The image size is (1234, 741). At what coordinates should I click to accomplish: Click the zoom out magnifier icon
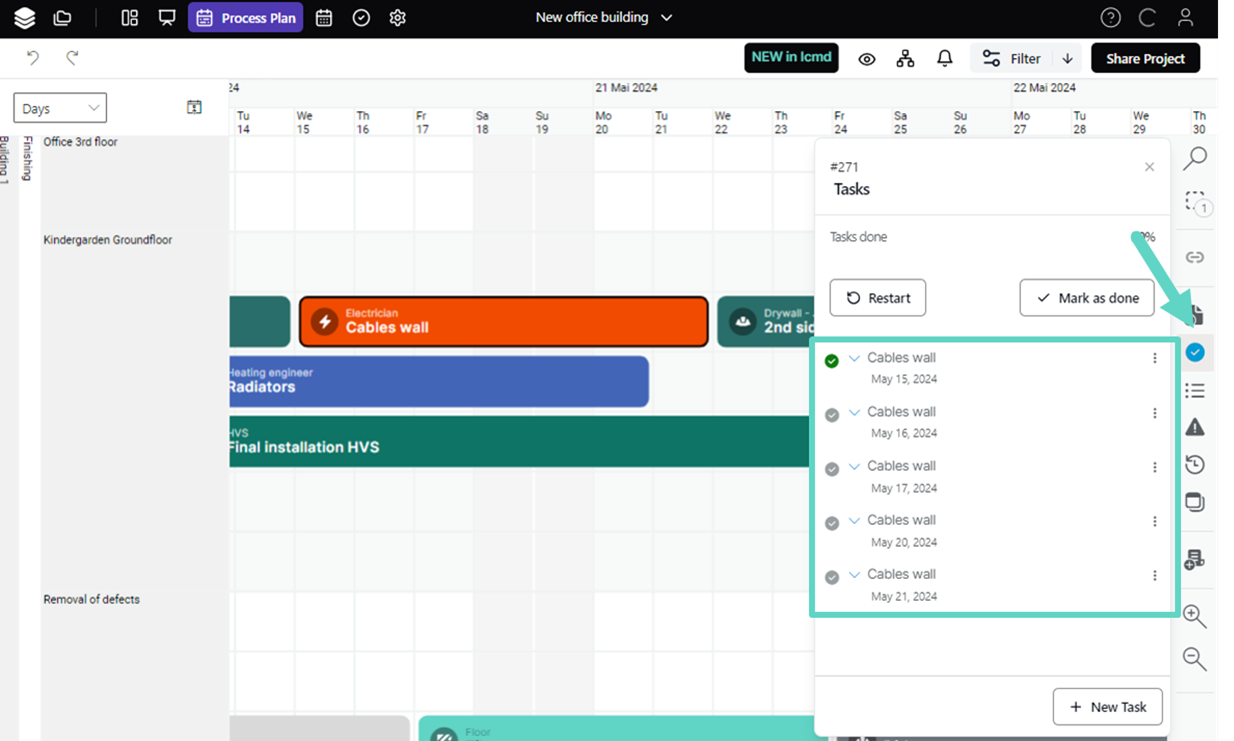pyautogui.click(x=1194, y=658)
